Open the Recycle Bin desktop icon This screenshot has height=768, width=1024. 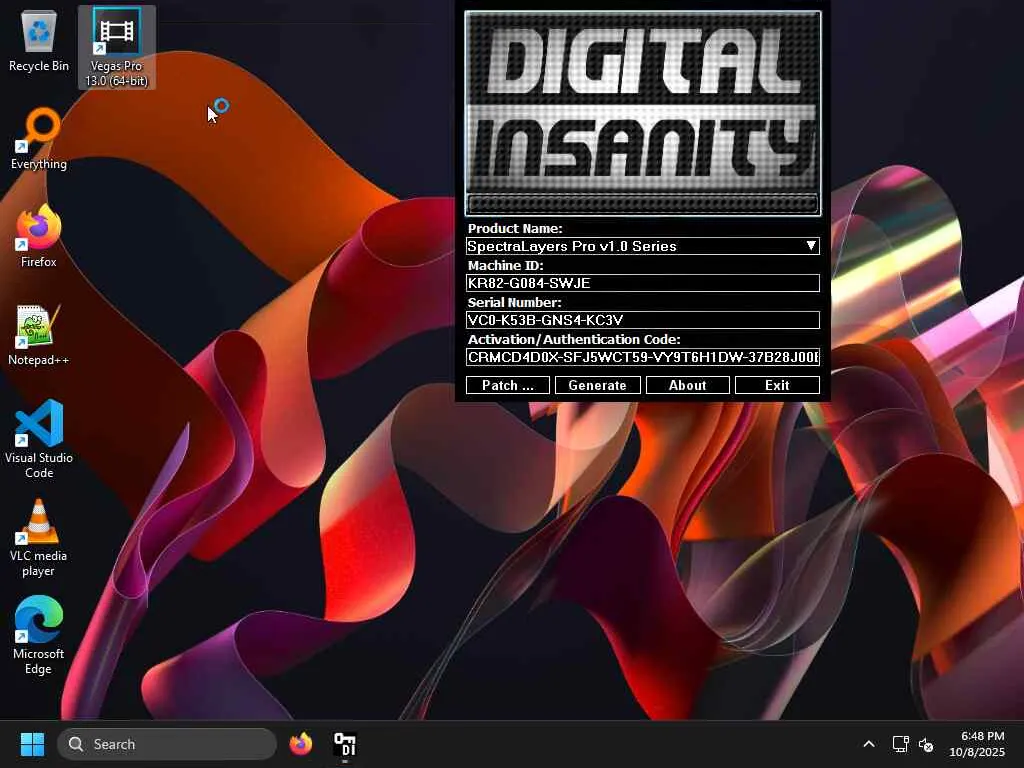[39, 42]
